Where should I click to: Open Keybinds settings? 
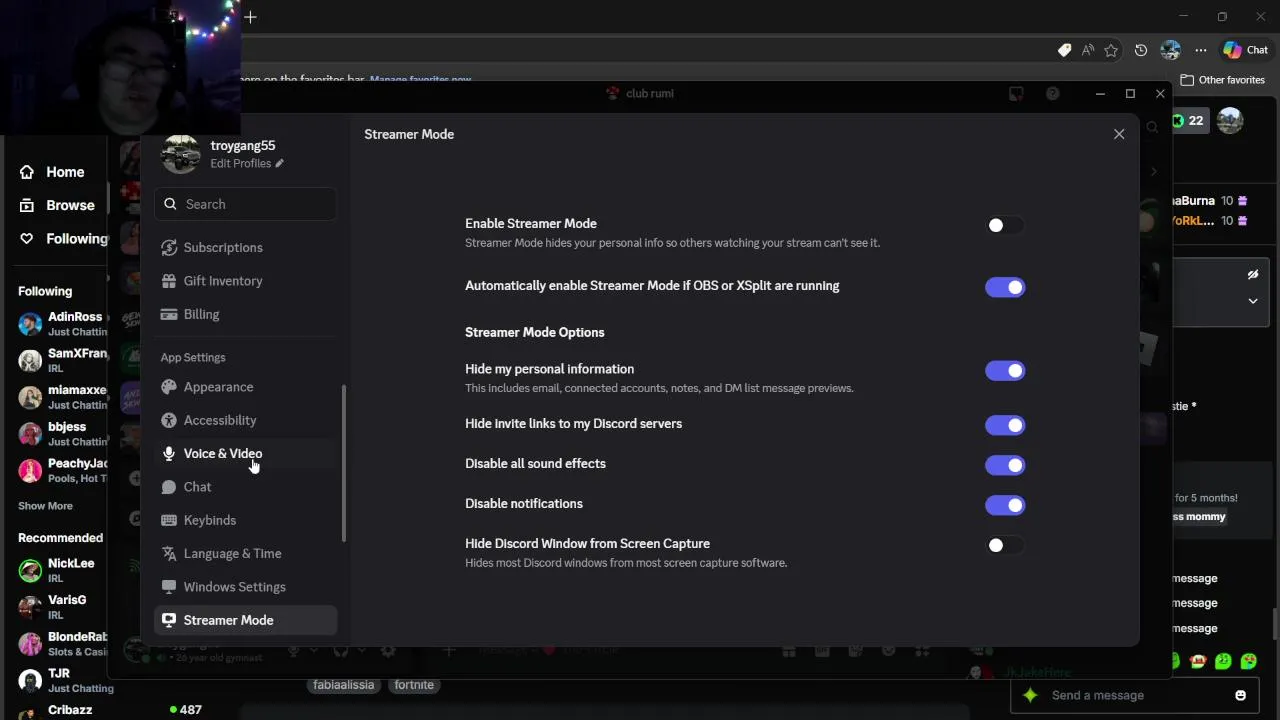click(x=246, y=520)
